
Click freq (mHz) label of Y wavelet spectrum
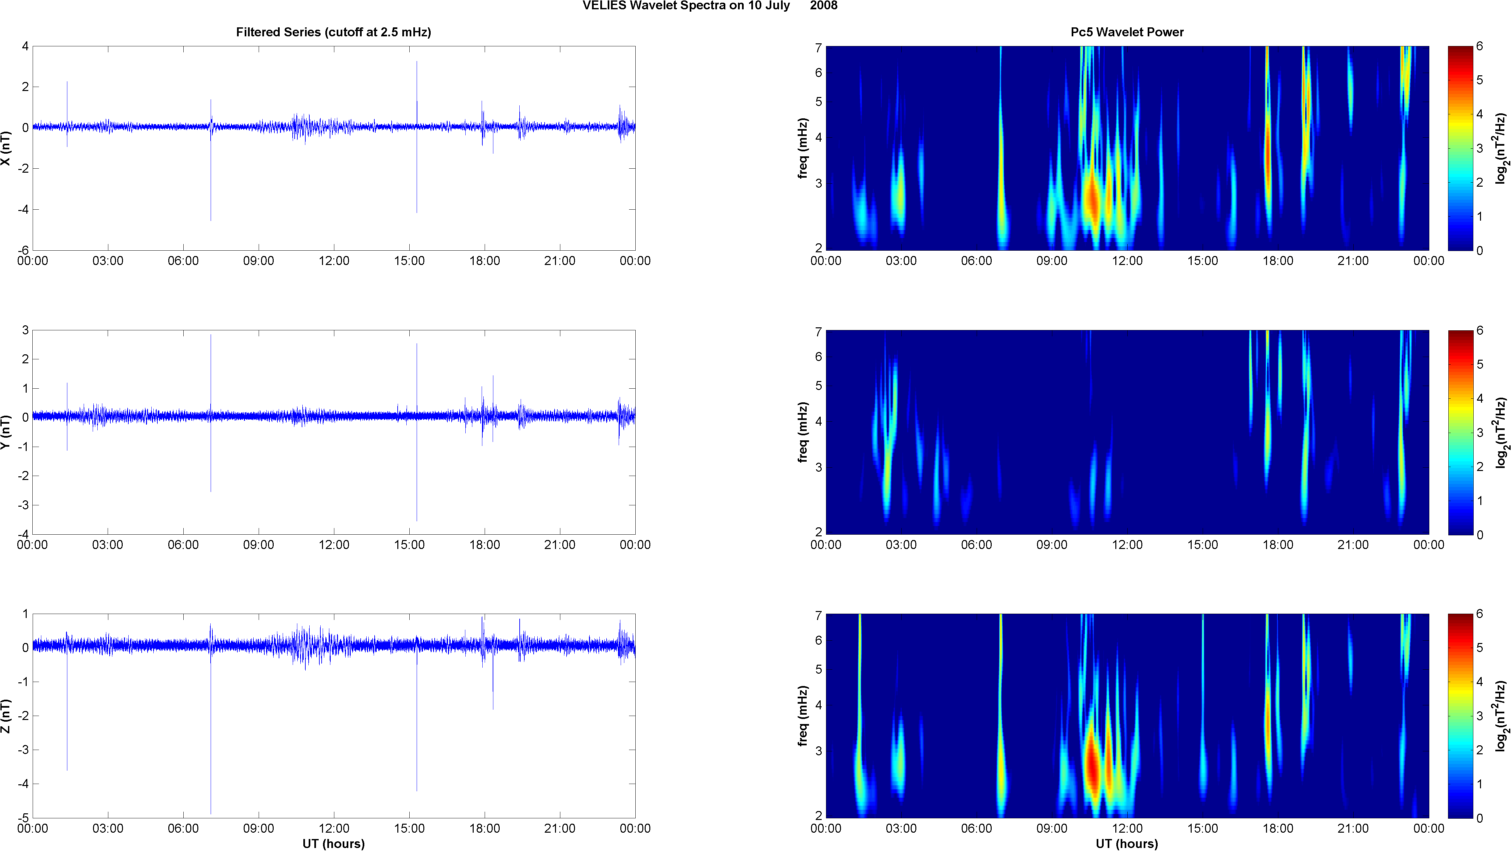click(803, 432)
